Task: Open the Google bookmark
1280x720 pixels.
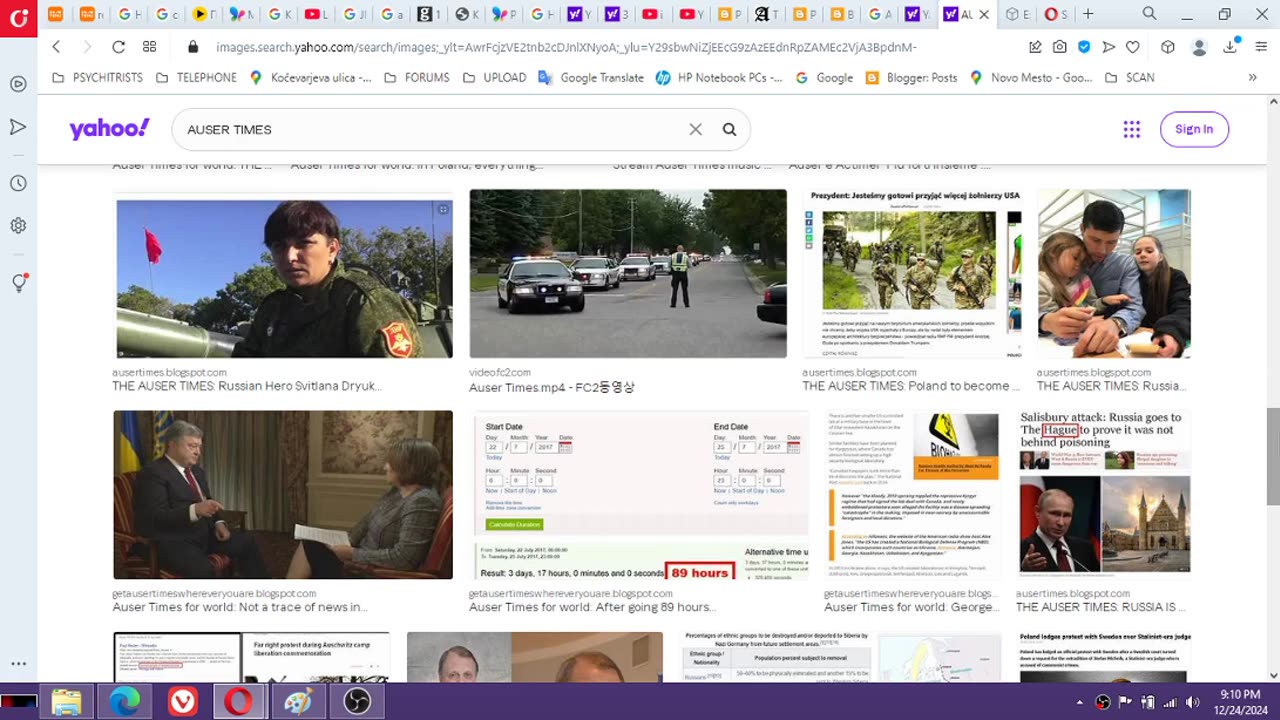Action: [824, 77]
